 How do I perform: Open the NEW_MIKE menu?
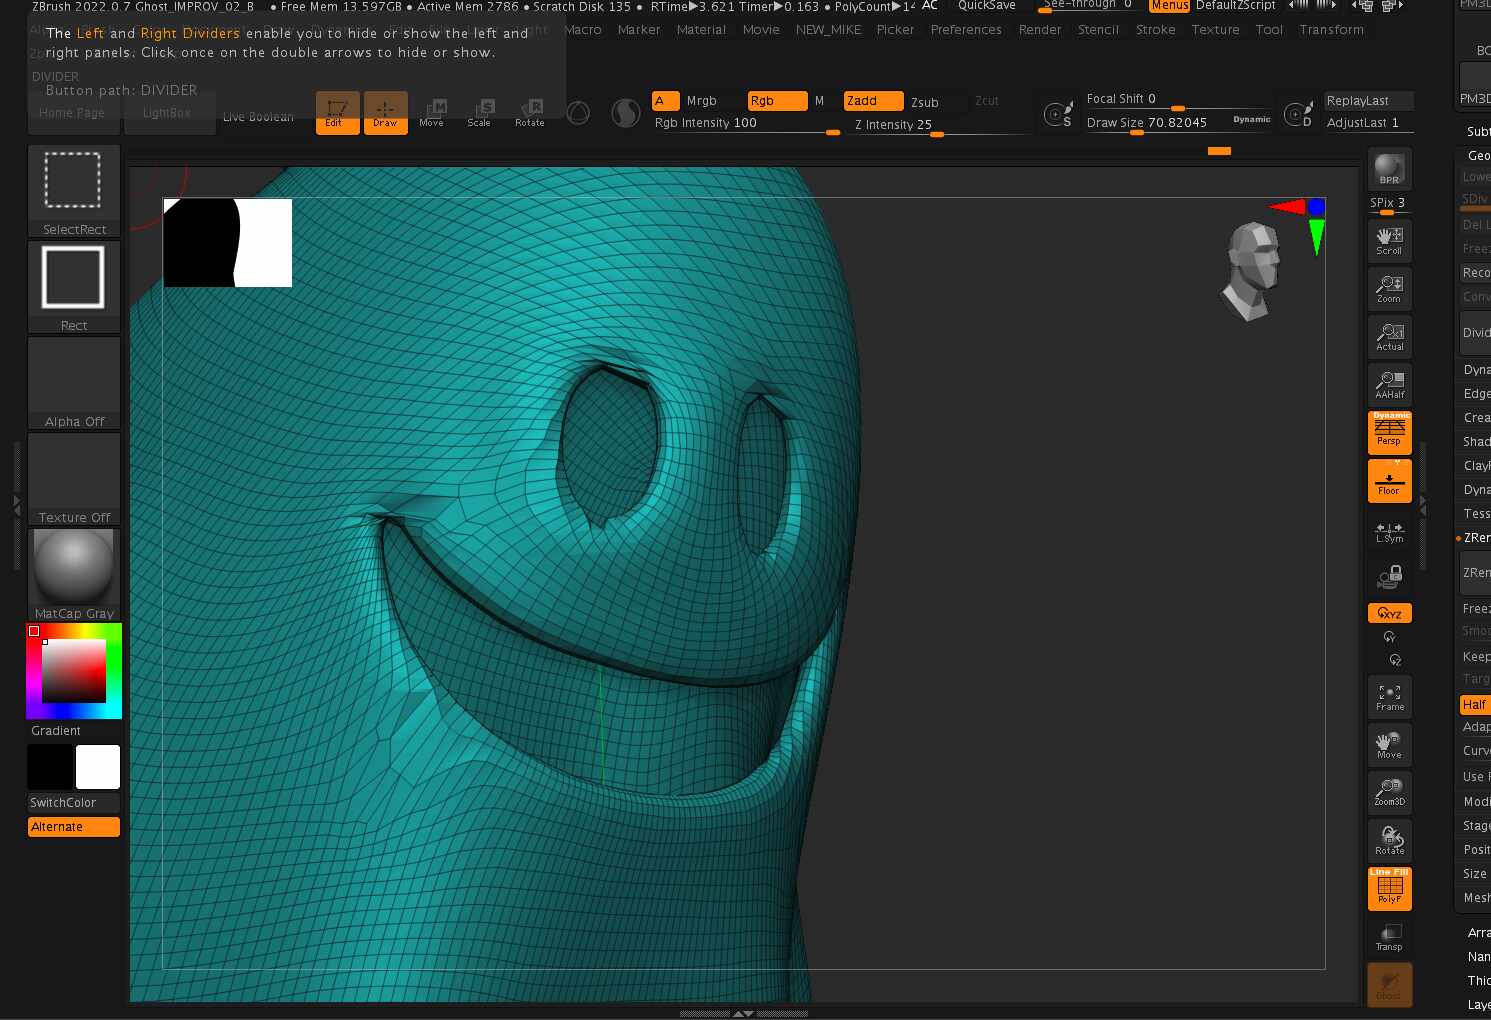tap(828, 30)
